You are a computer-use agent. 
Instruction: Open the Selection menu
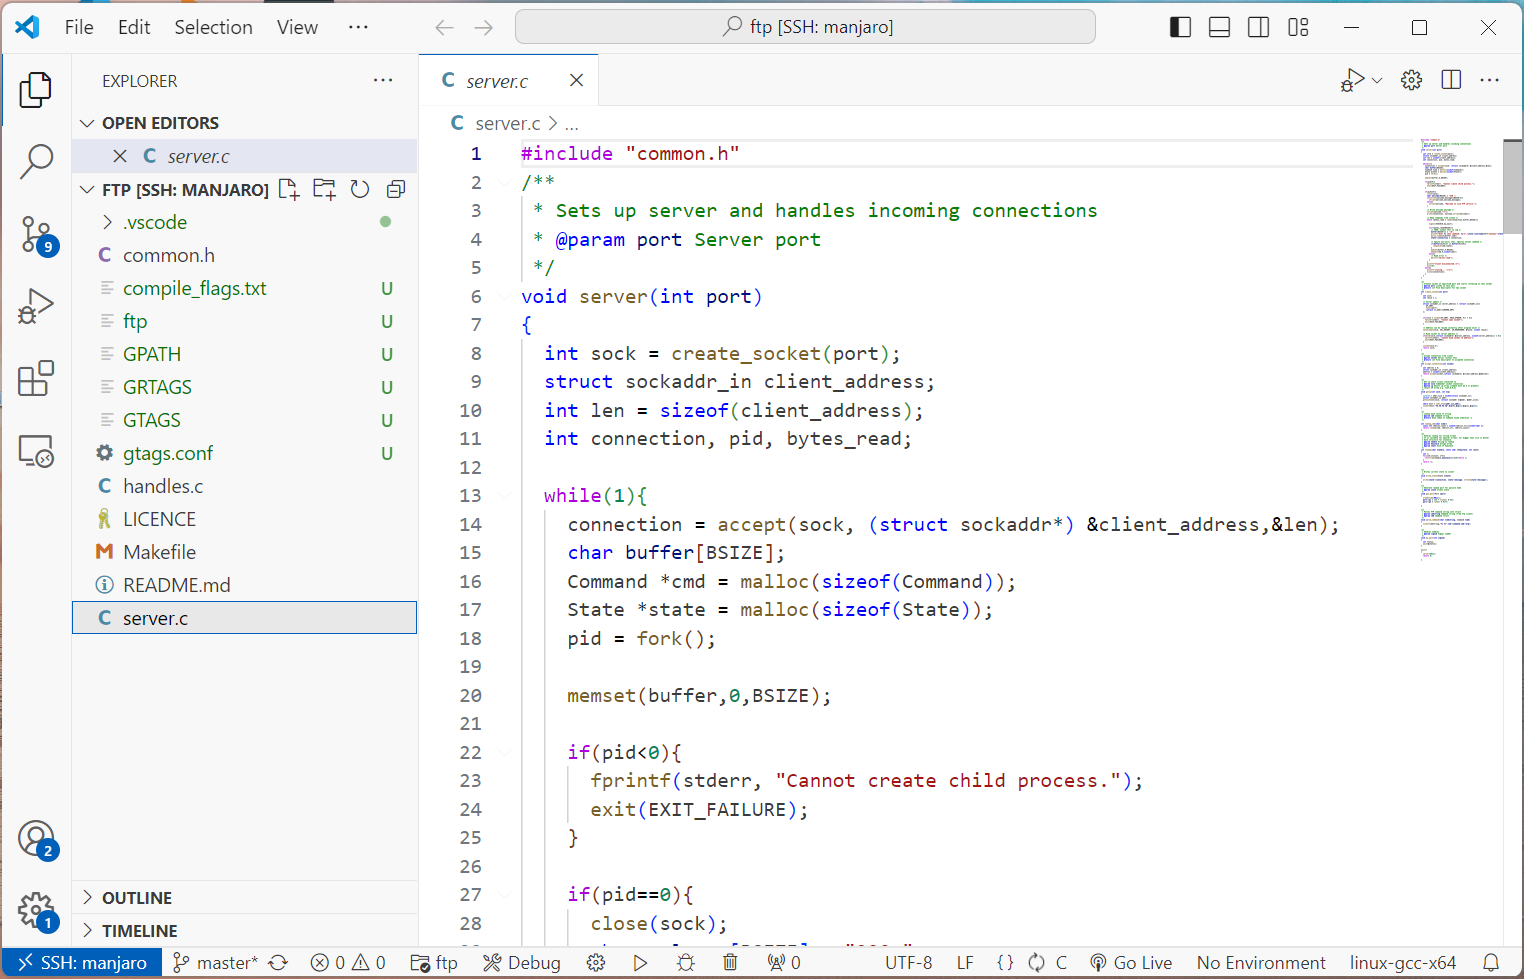pyautogui.click(x=213, y=27)
